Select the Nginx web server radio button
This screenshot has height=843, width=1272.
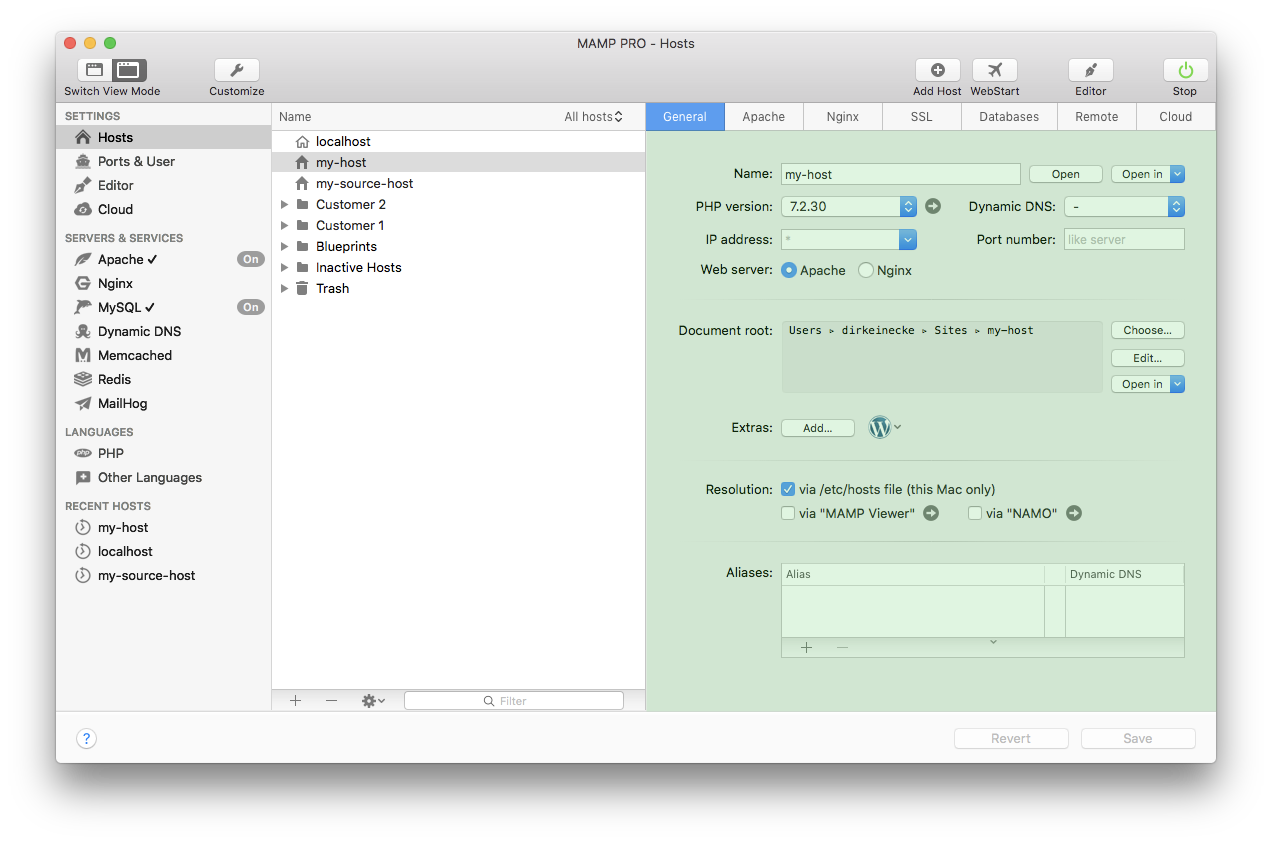pos(866,270)
